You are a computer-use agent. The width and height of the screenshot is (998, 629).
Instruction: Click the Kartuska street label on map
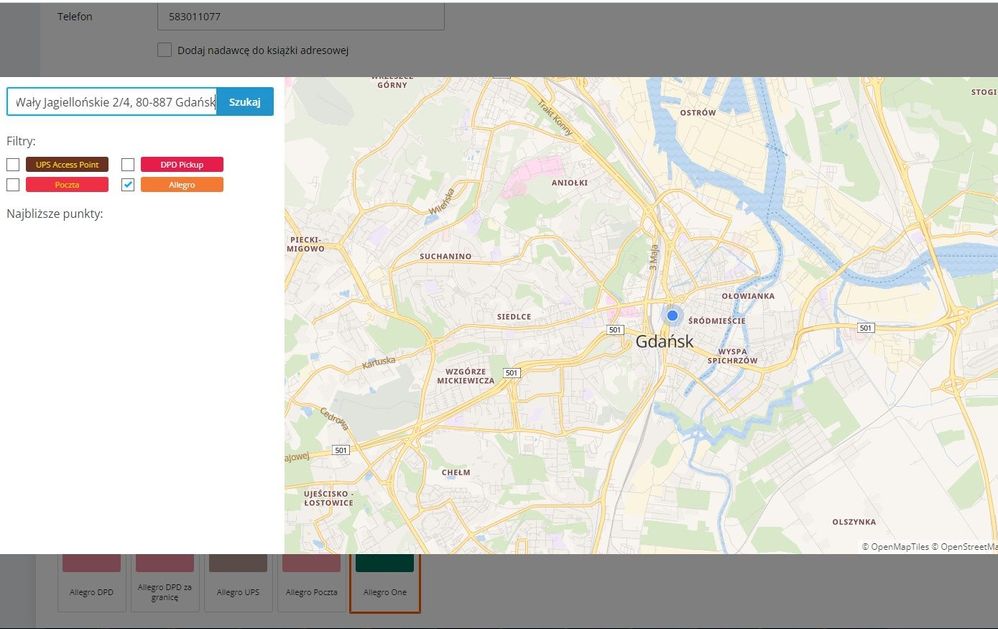pos(379,362)
